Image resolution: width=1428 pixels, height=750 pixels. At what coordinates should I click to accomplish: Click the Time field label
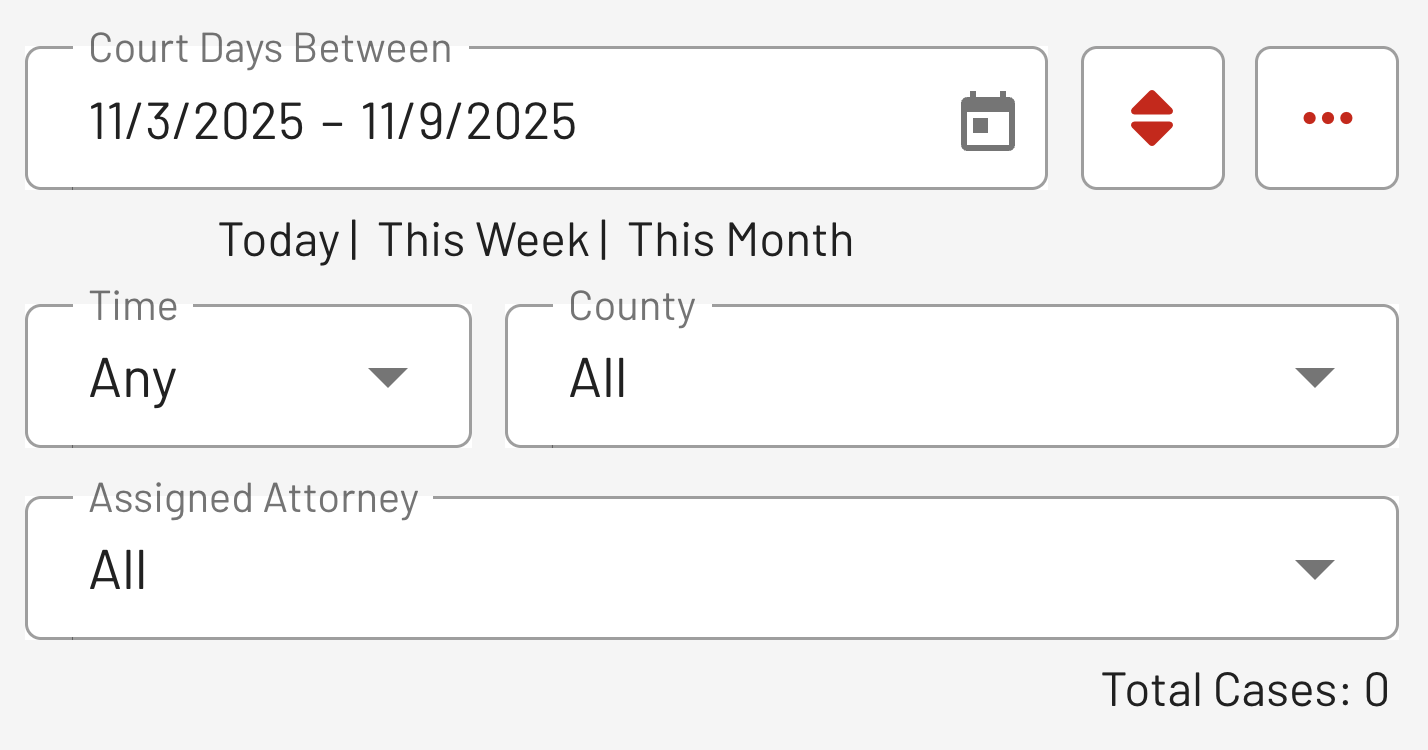pos(133,306)
